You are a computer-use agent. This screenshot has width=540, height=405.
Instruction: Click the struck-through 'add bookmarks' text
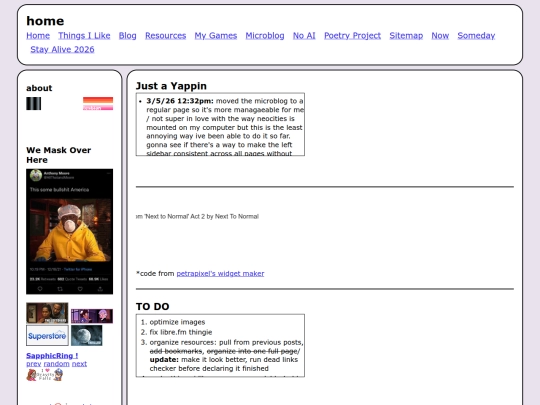[x=176, y=351]
